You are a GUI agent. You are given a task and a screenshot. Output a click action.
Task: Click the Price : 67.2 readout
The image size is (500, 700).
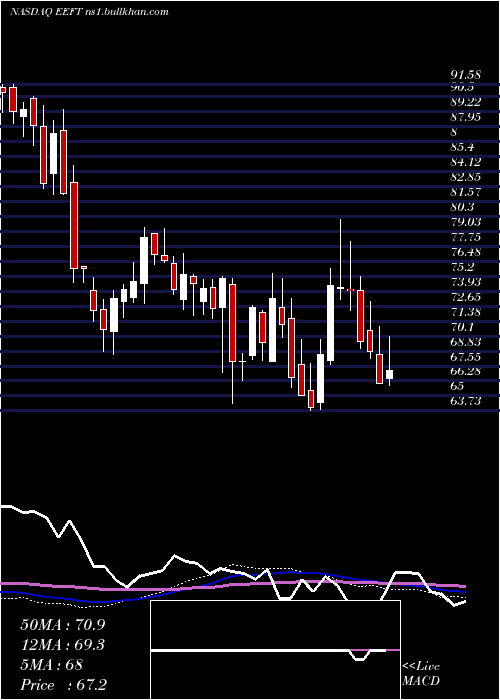click(63, 685)
